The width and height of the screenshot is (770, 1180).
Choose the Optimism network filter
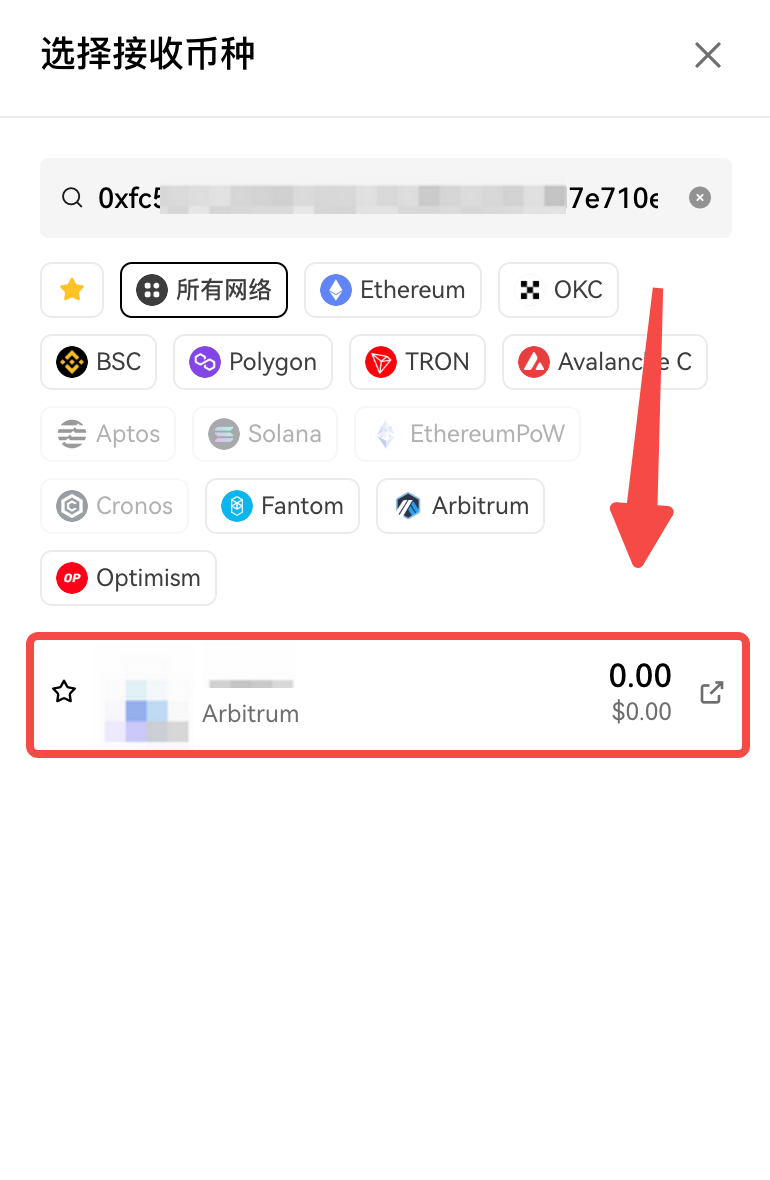(x=128, y=578)
